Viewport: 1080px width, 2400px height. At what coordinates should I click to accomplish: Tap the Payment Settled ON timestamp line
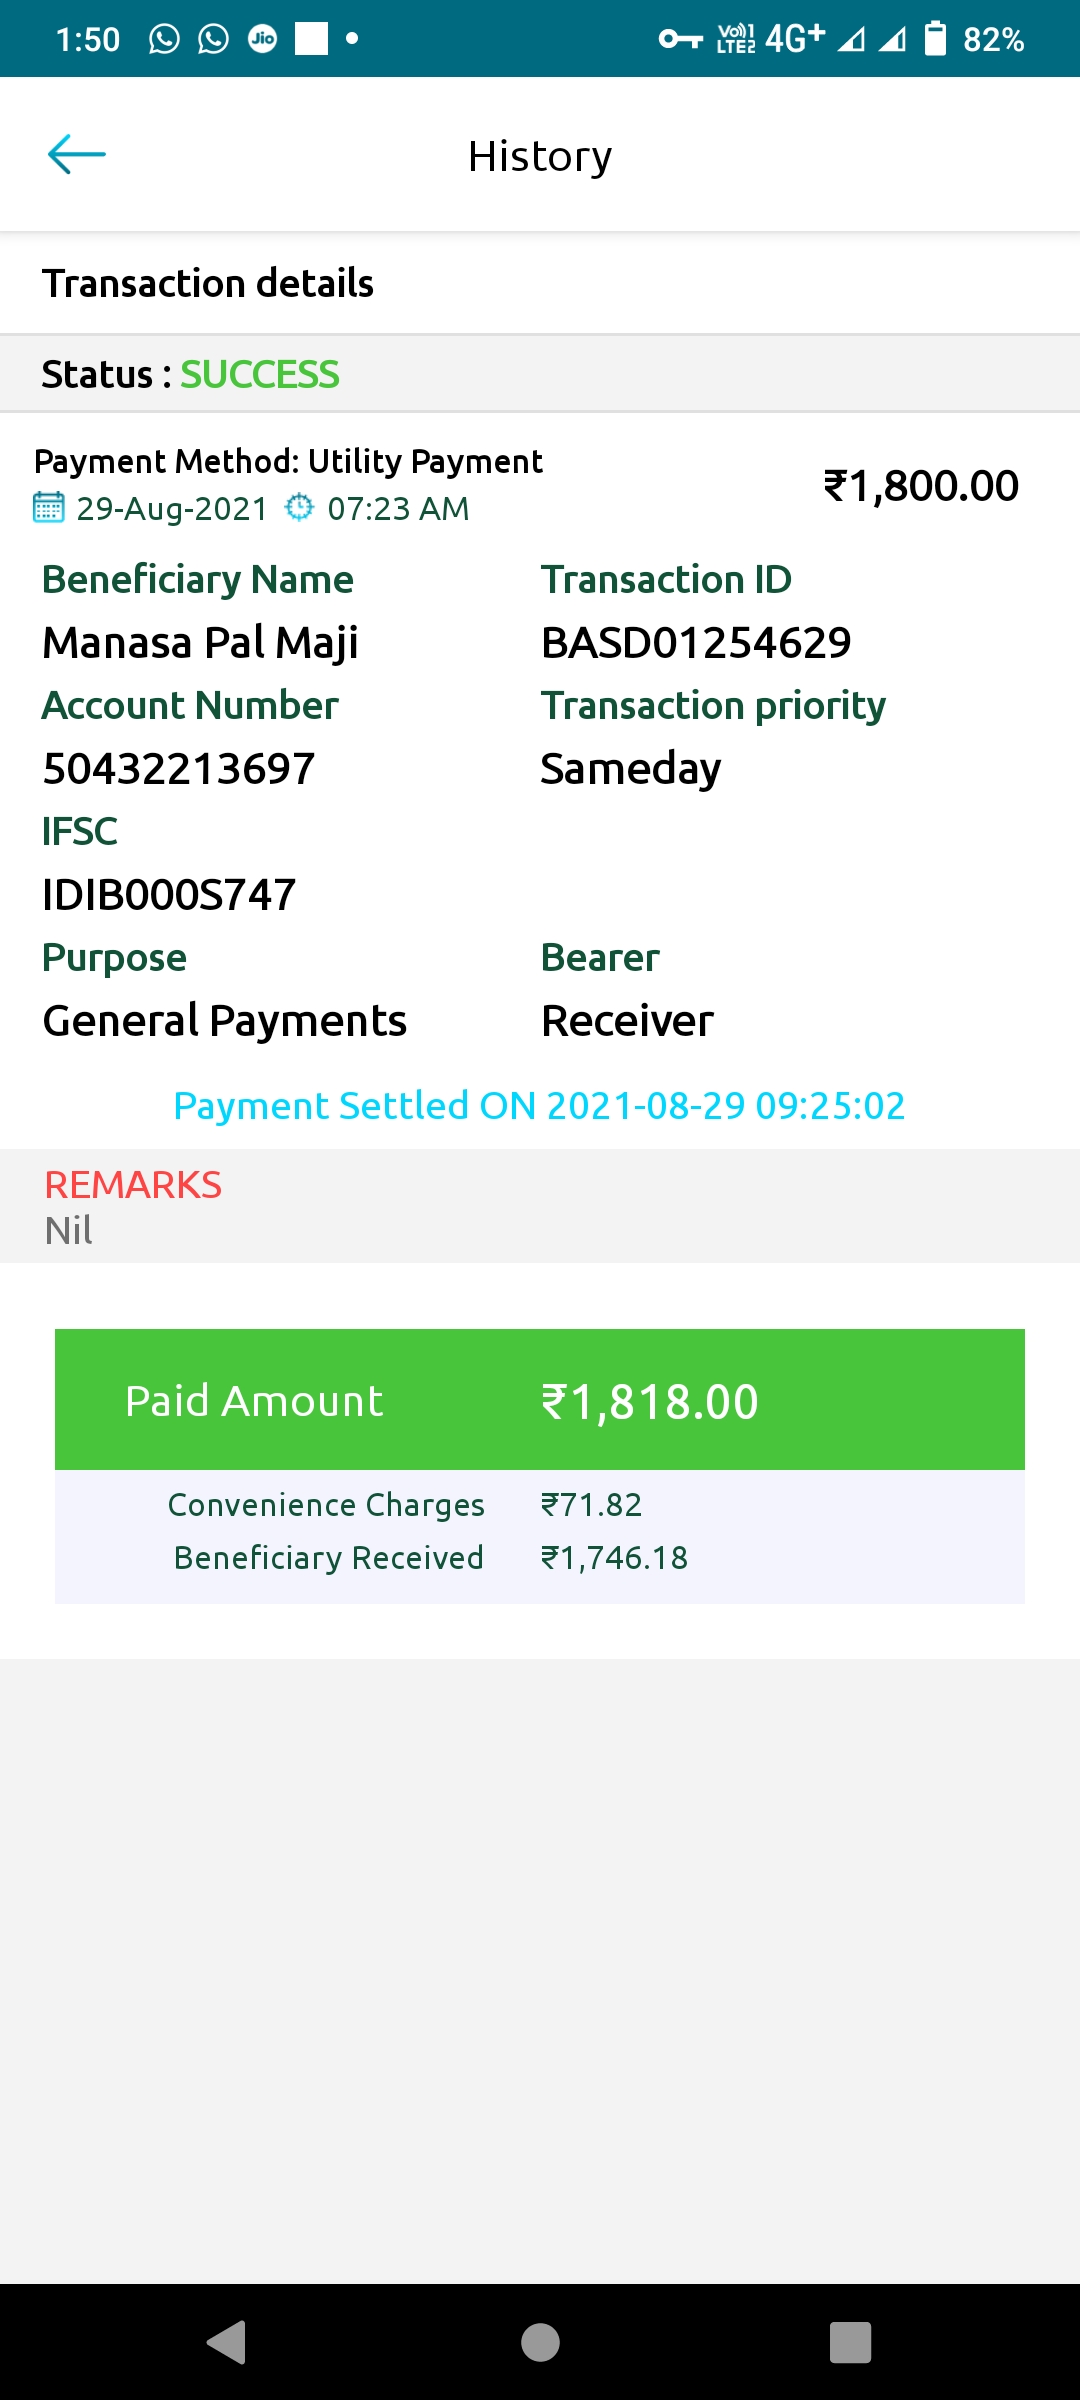pos(540,1106)
